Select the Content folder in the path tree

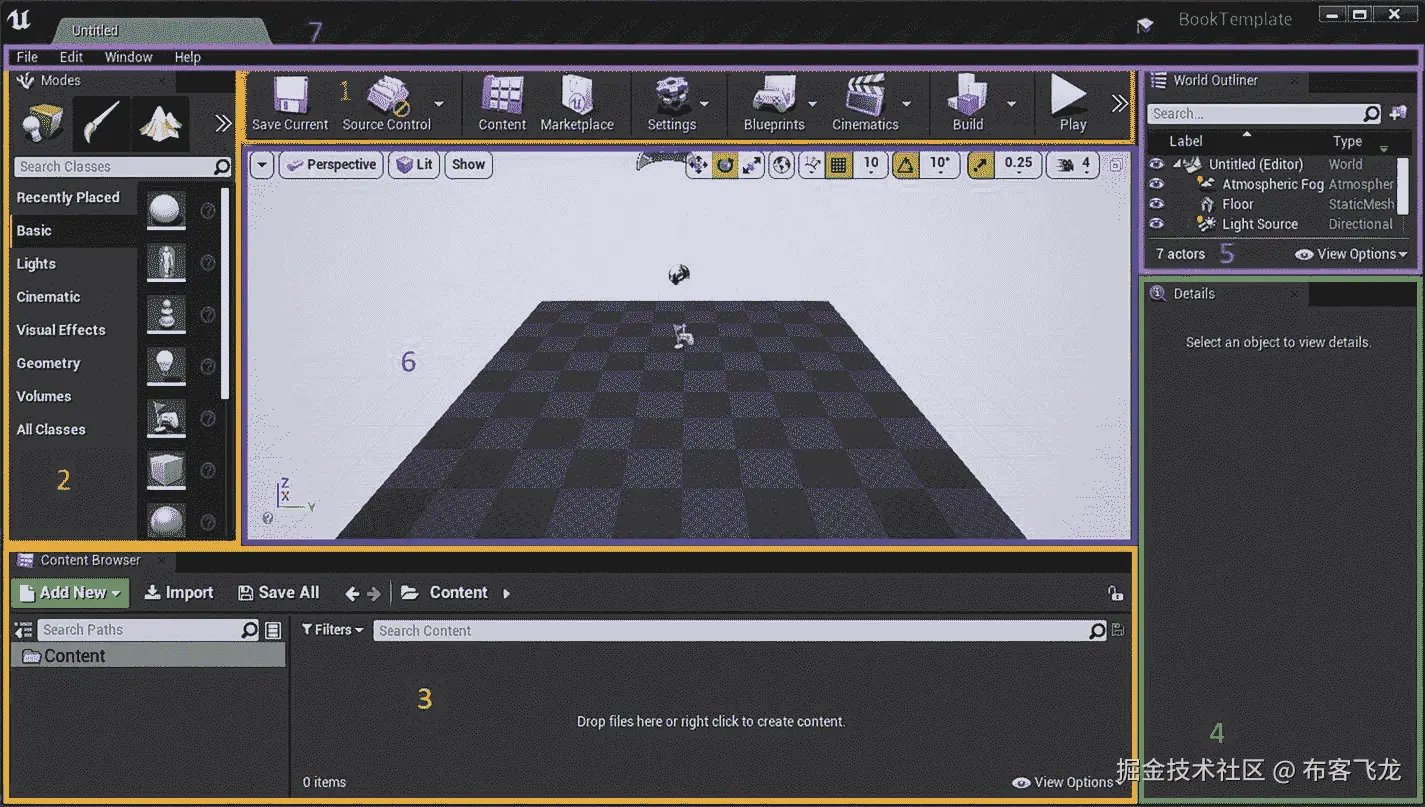[148, 656]
